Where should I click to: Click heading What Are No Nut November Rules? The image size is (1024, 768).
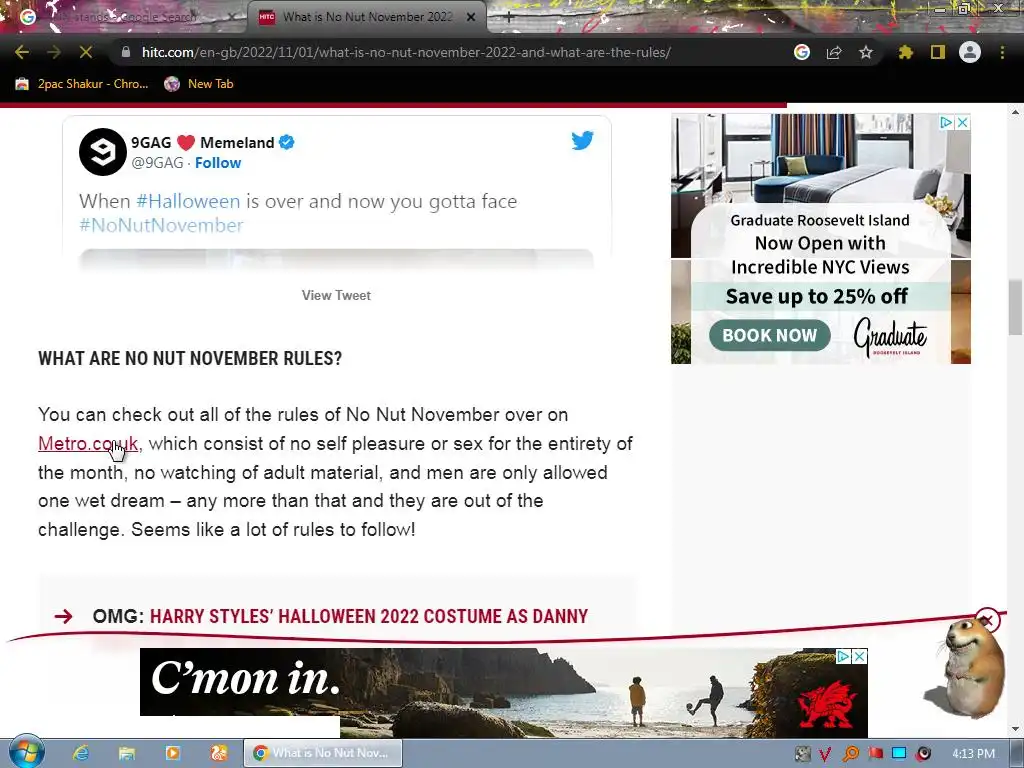click(x=190, y=359)
